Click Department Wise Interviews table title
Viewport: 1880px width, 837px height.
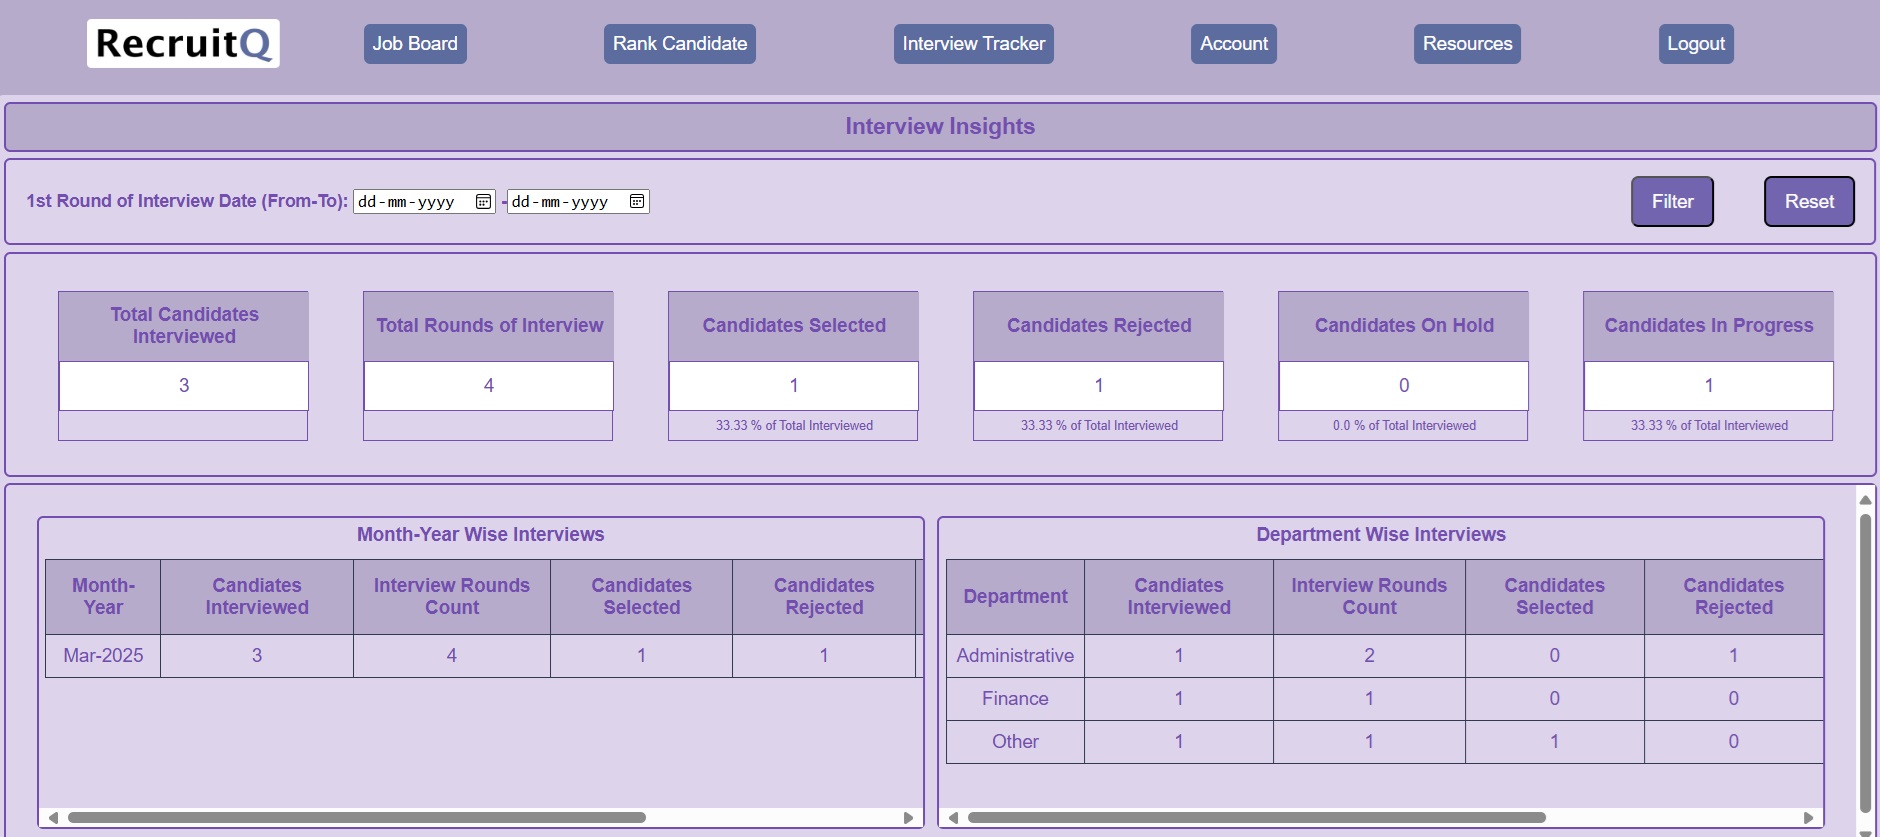pyautogui.click(x=1381, y=535)
